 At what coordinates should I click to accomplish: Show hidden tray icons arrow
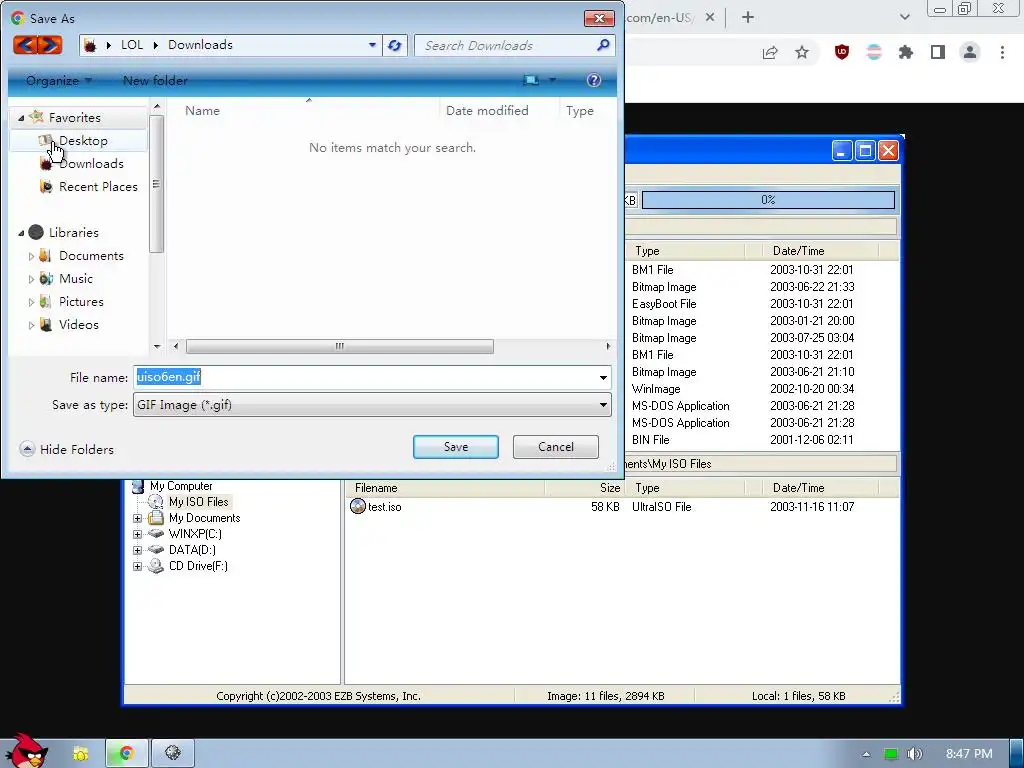click(x=866, y=754)
